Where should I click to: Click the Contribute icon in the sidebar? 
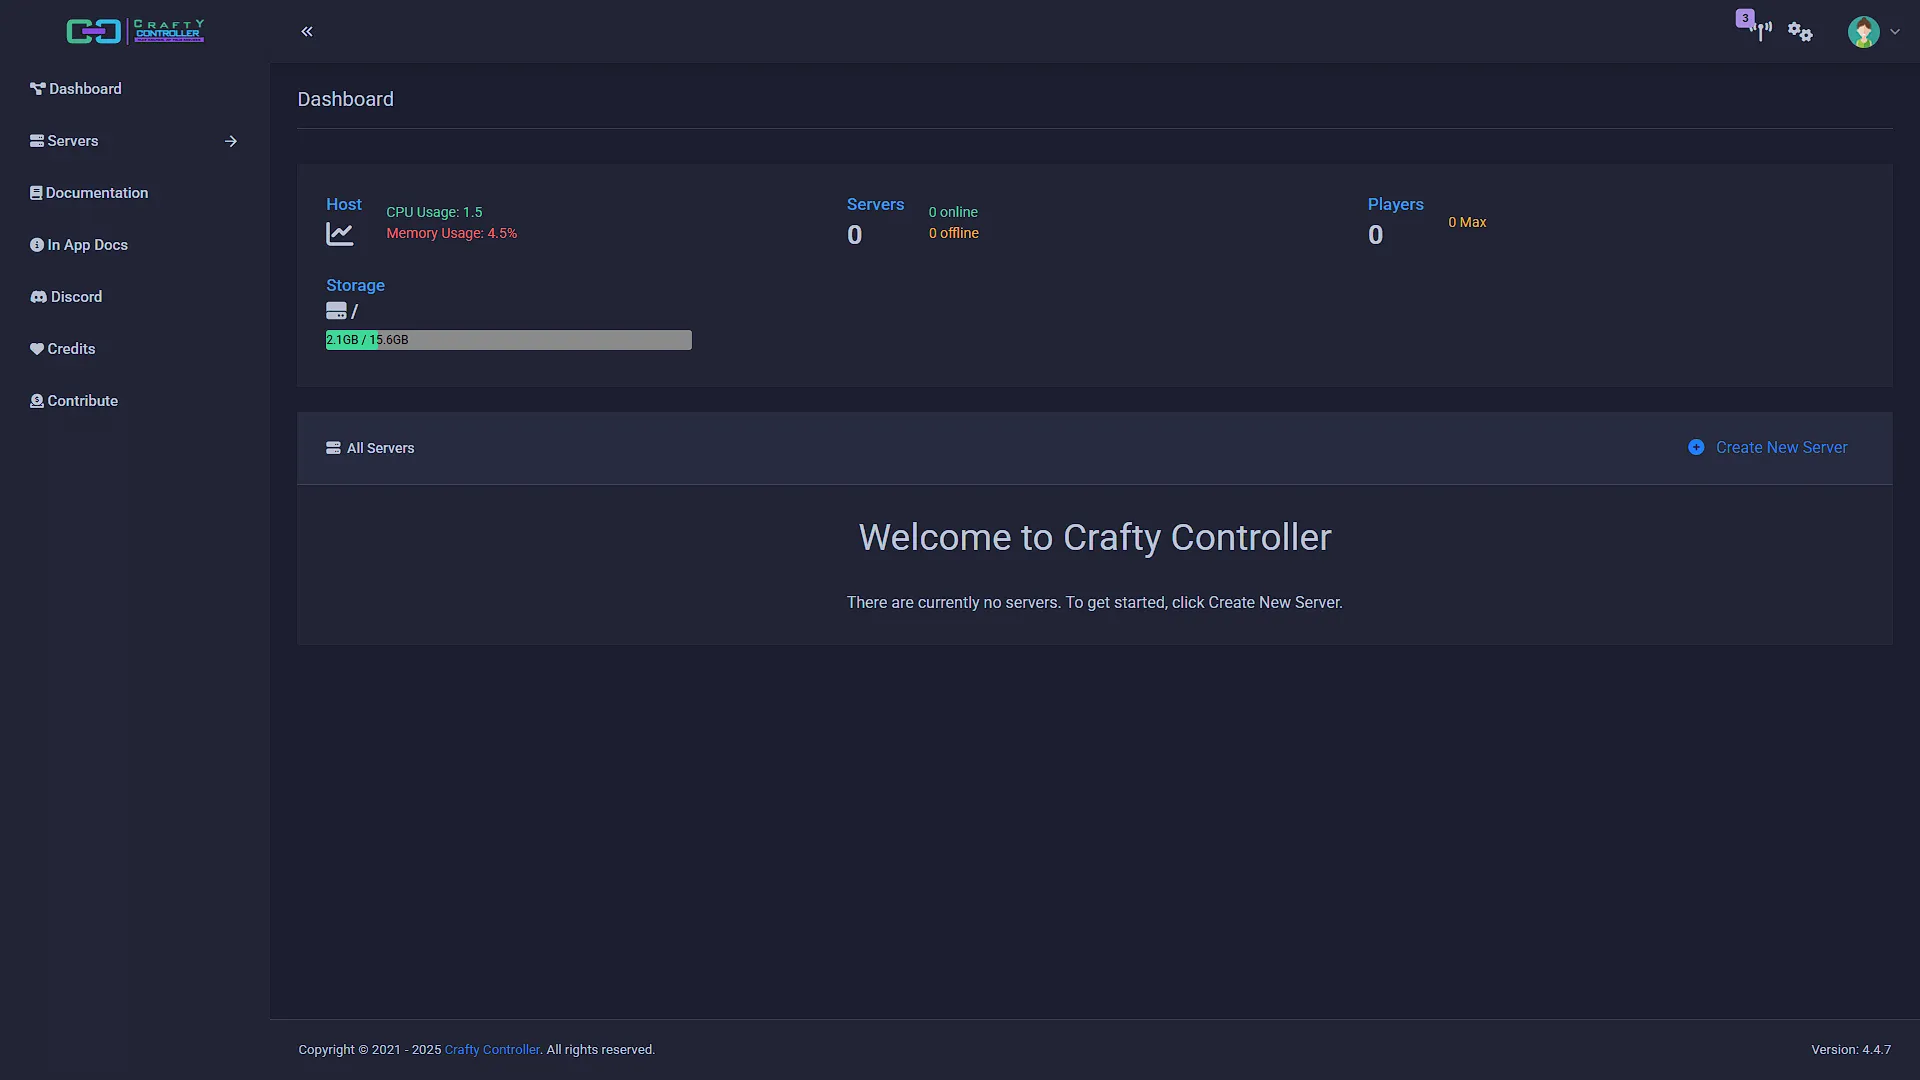click(37, 401)
